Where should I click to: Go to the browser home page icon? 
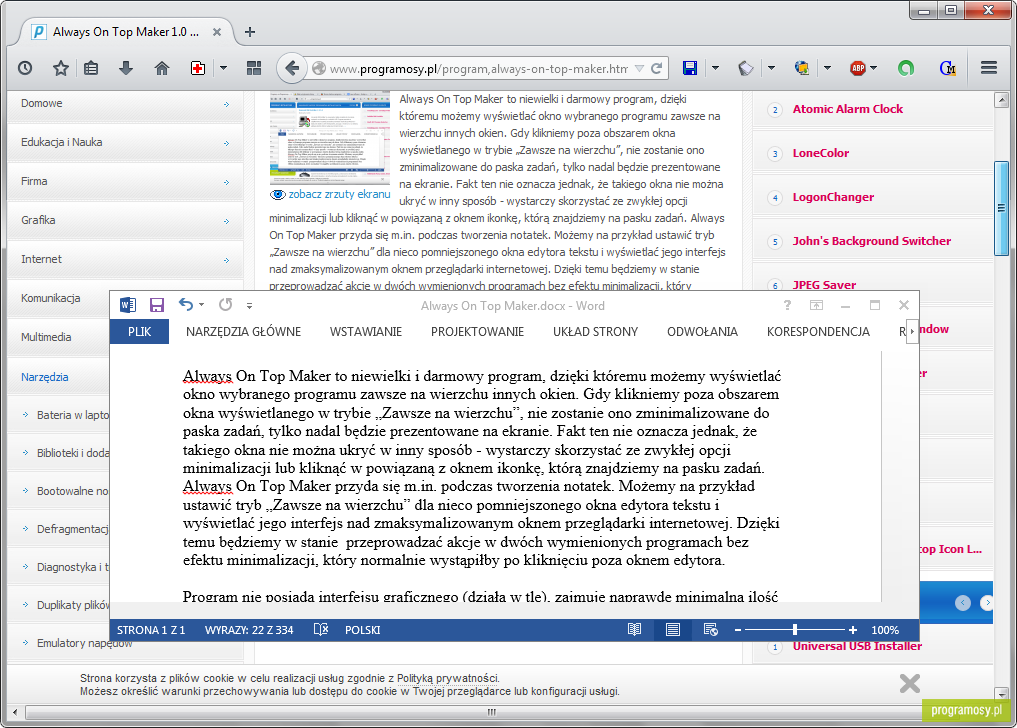(162, 67)
